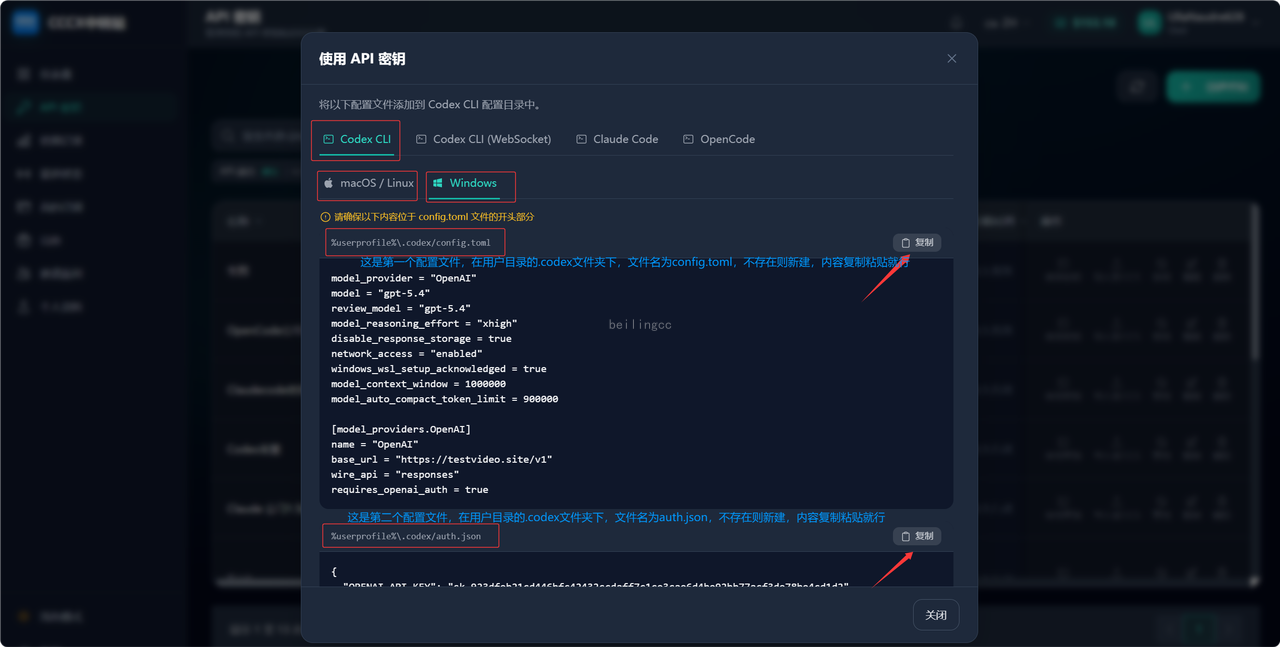Click the 关闭 button at the dialog bottom
The height and width of the screenshot is (647, 1280).
pos(936,615)
